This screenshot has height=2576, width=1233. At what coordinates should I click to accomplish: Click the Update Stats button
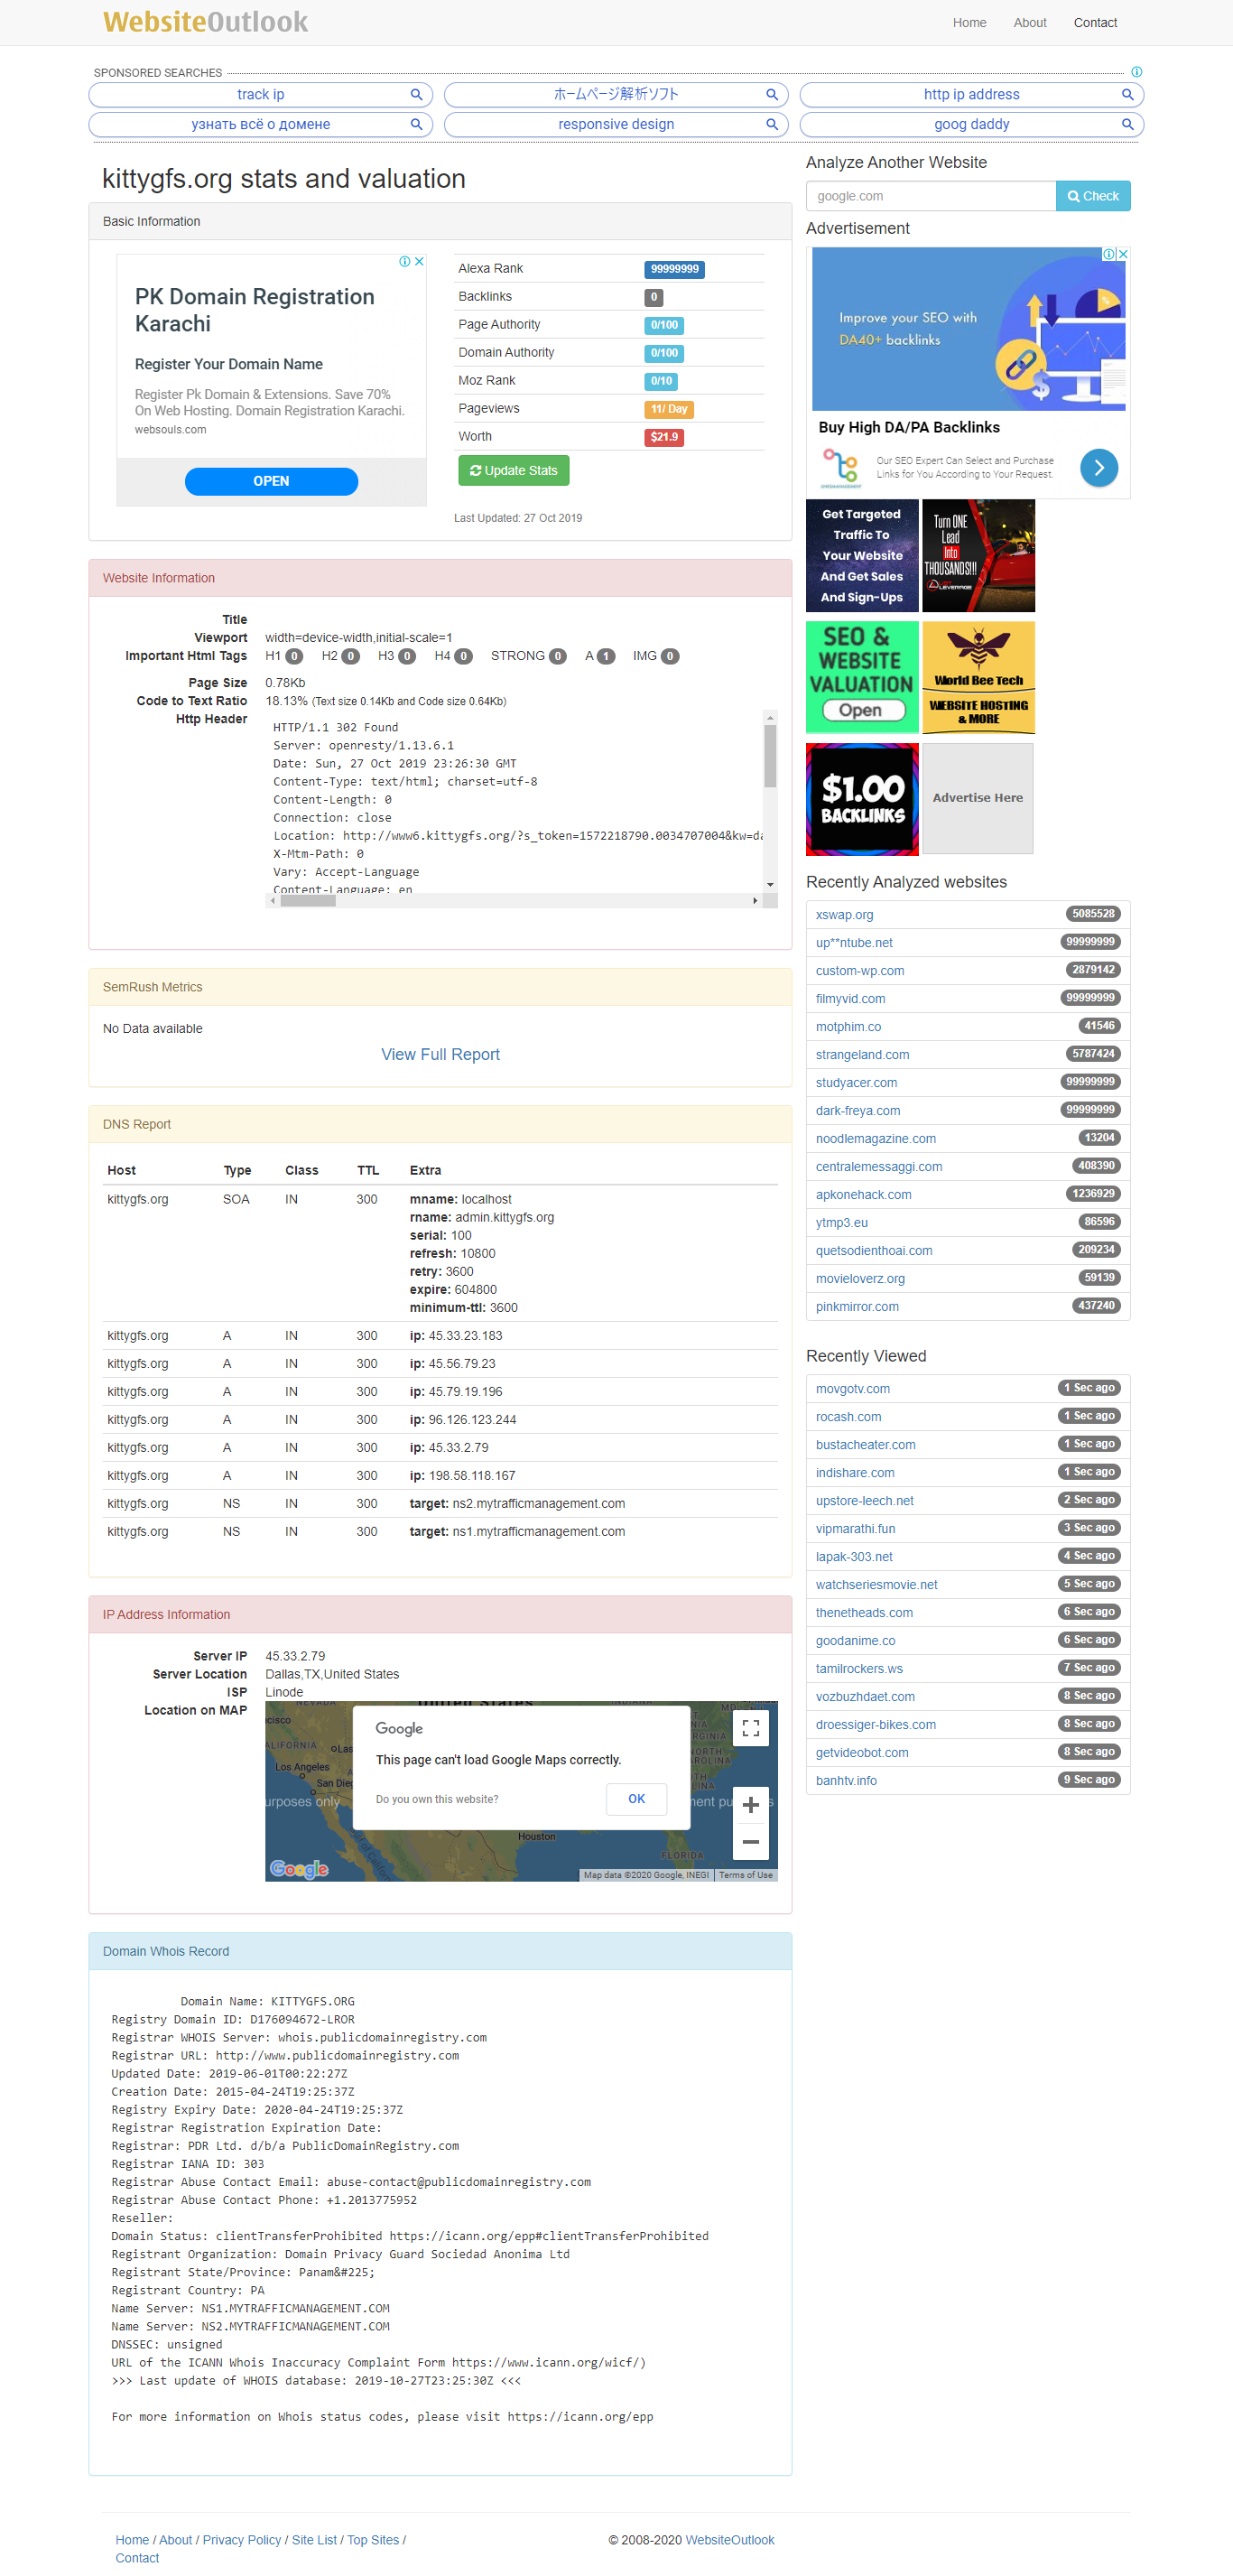pyautogui.click(x=513, y=471)
